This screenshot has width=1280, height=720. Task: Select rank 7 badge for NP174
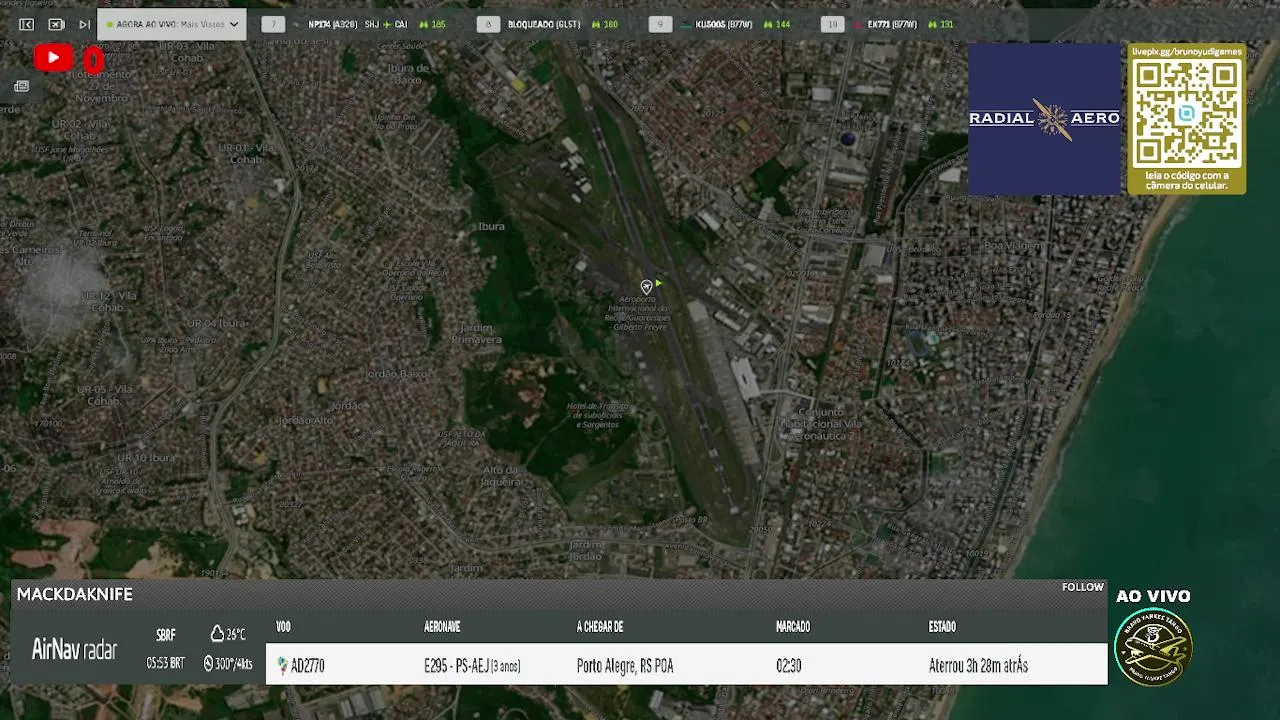(x=273, y=24)
